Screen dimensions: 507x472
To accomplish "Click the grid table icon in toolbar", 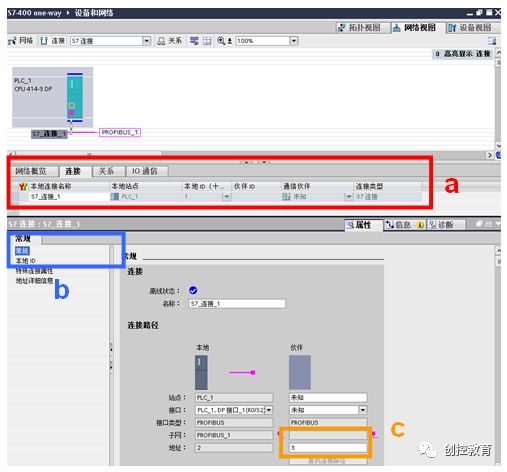I will (207, 41).
